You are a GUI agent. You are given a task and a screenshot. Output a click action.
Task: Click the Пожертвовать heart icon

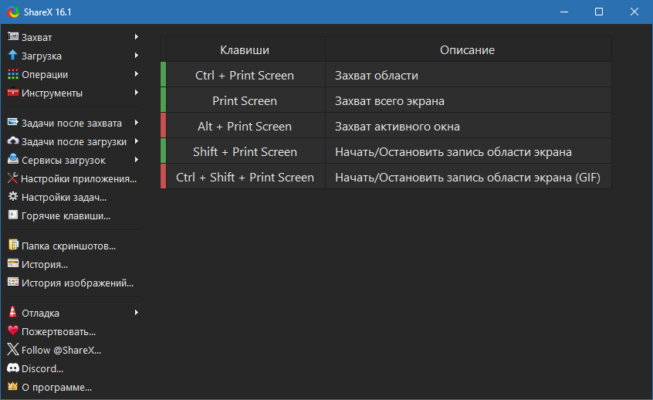coord(13,331)
